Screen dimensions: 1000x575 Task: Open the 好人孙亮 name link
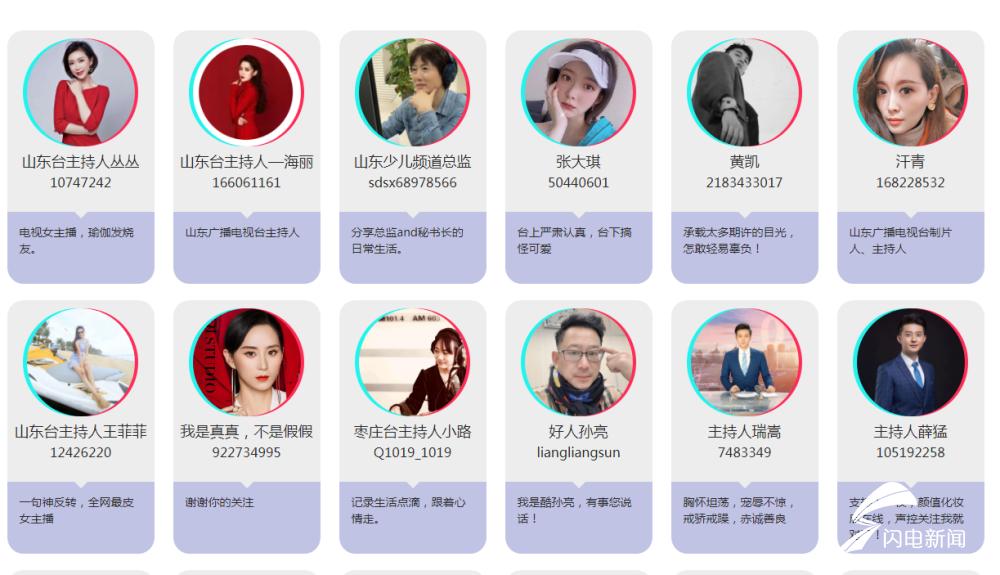[x=578, y=432]
